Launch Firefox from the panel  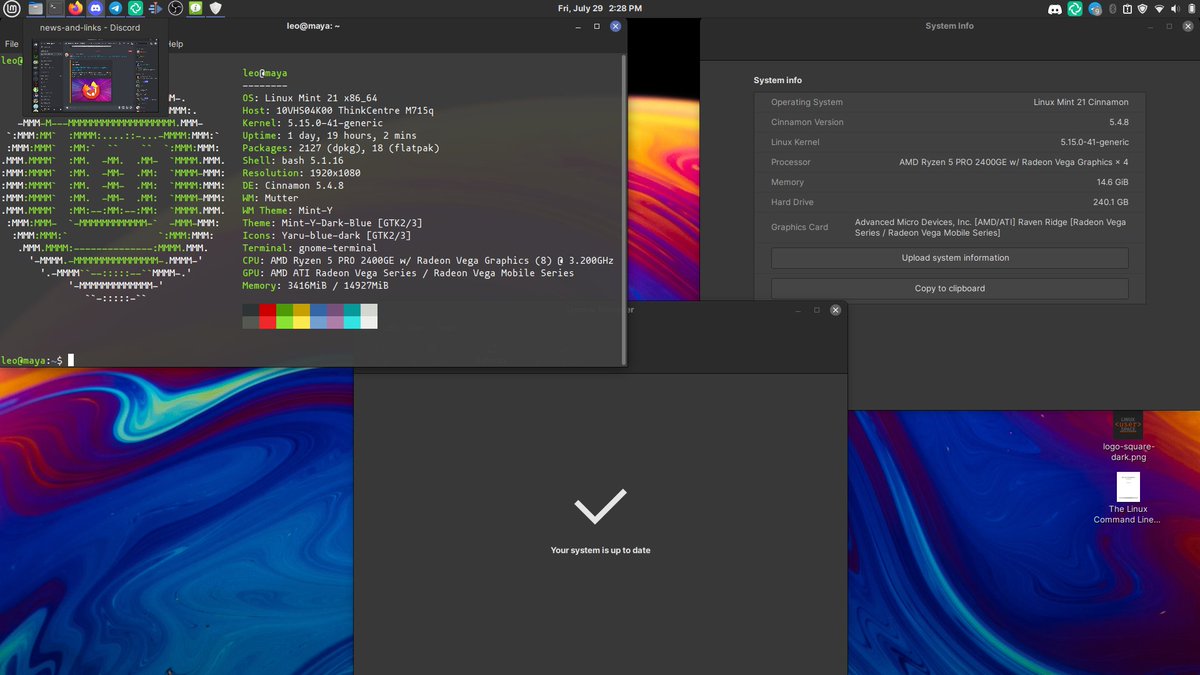(x=75, y=8)
